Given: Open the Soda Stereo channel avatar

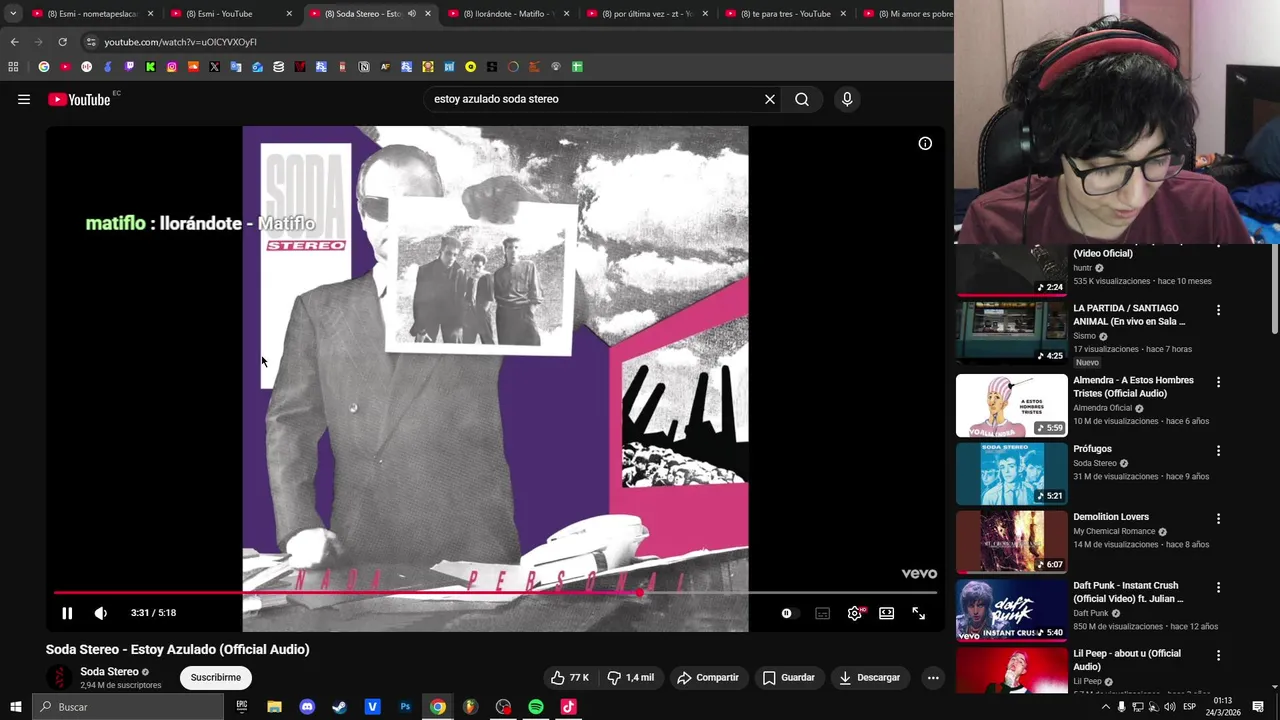Looking at the screenshot, I should (59, 677).
